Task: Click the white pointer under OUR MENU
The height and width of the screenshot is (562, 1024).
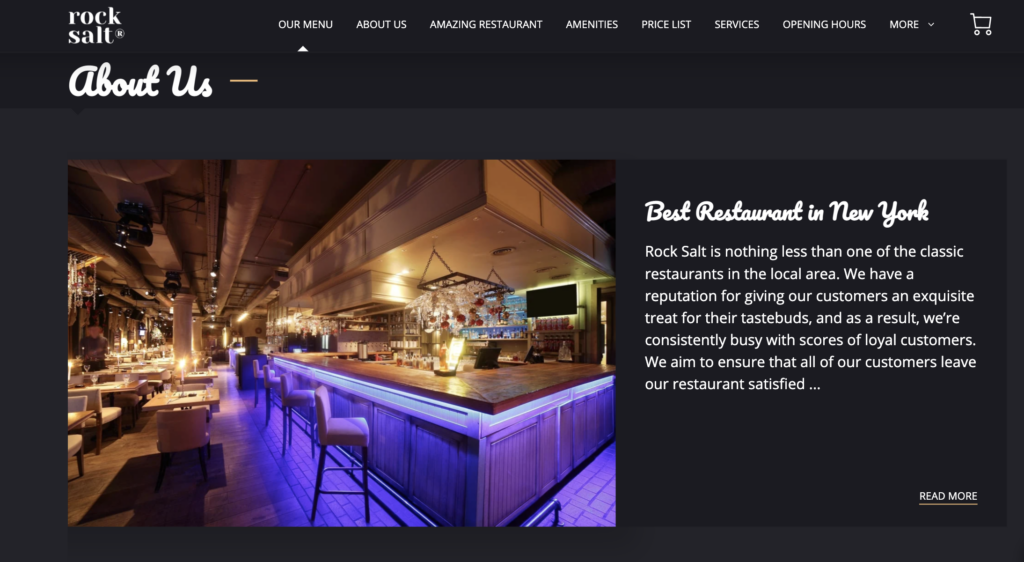Action: tap(303, 48)
